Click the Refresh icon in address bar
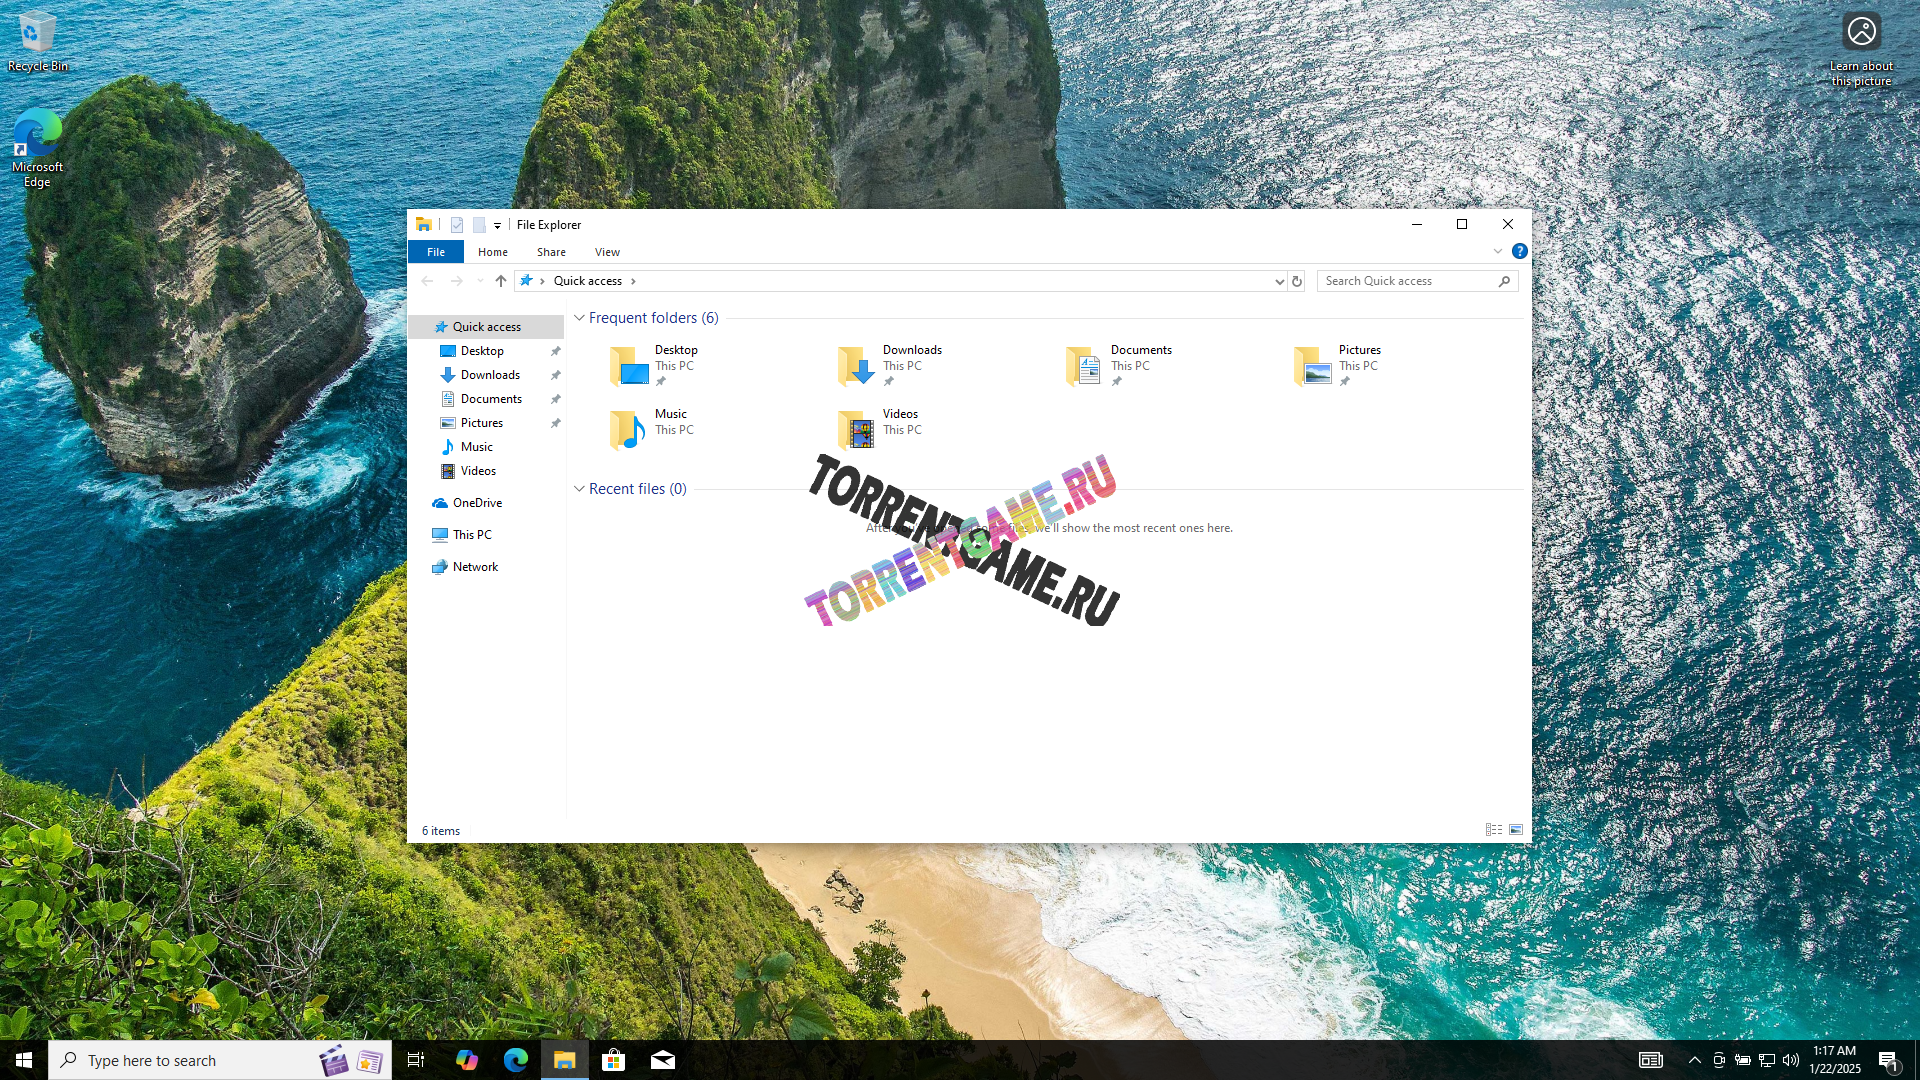The width and height of the screenshot is (1920, 1080). click(x=1297, y=281)
